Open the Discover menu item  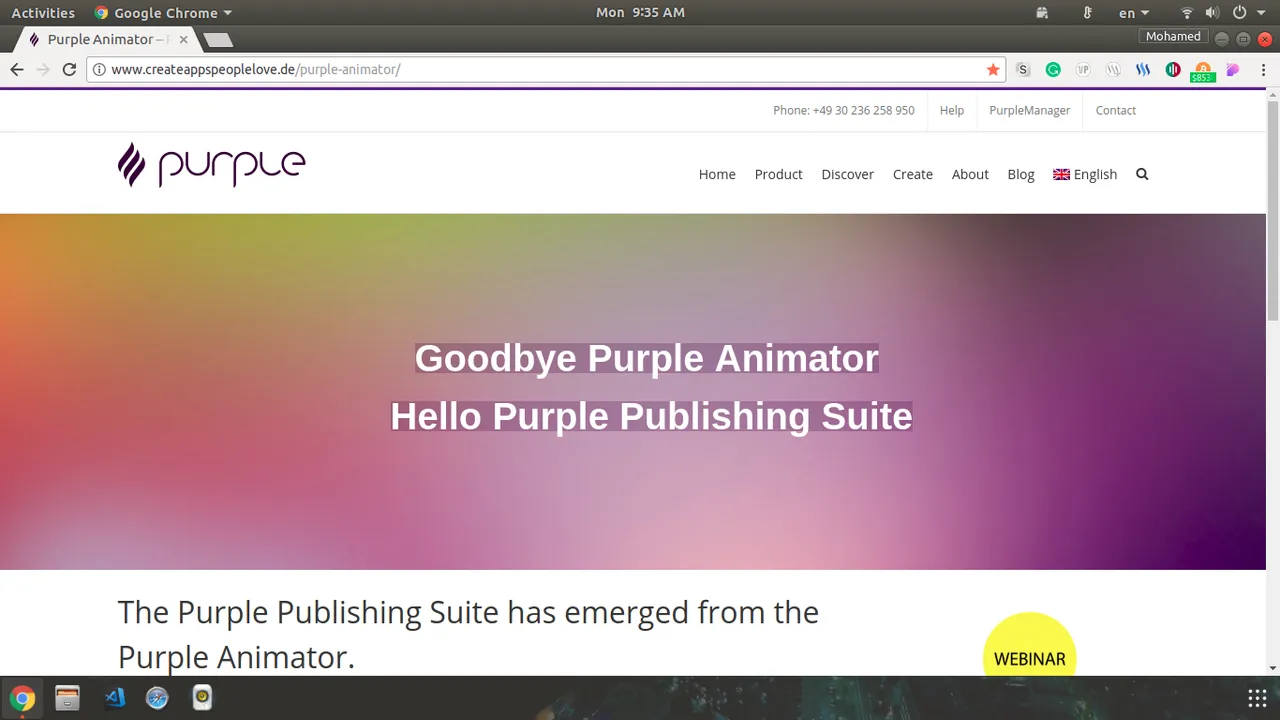coord(847,174)
